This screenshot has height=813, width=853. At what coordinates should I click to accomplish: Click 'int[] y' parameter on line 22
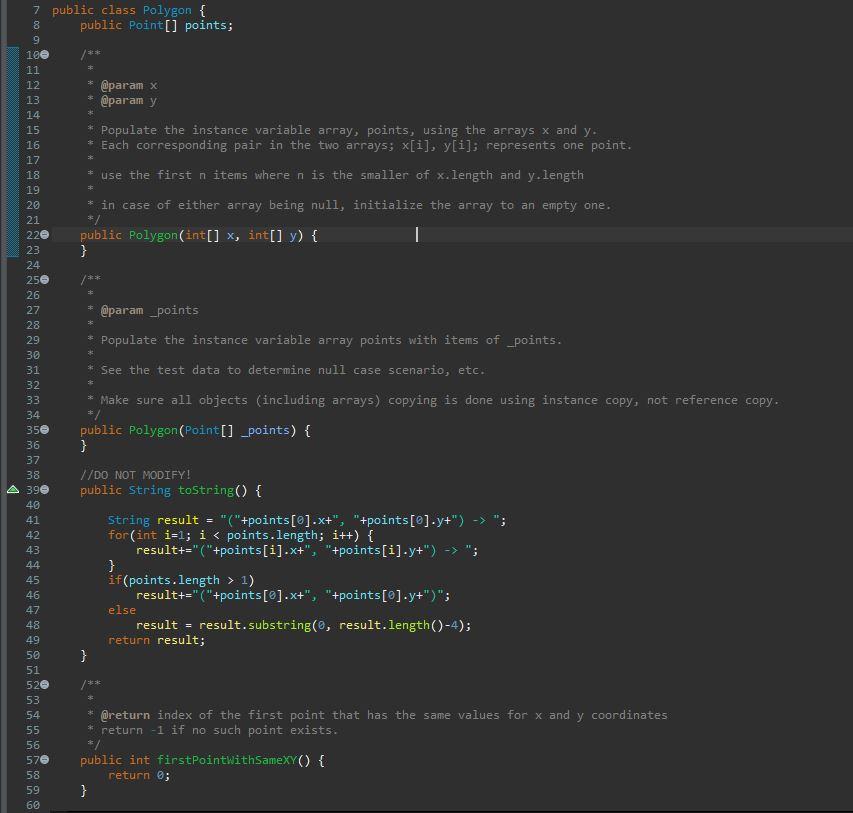click(x=273, y=235)
